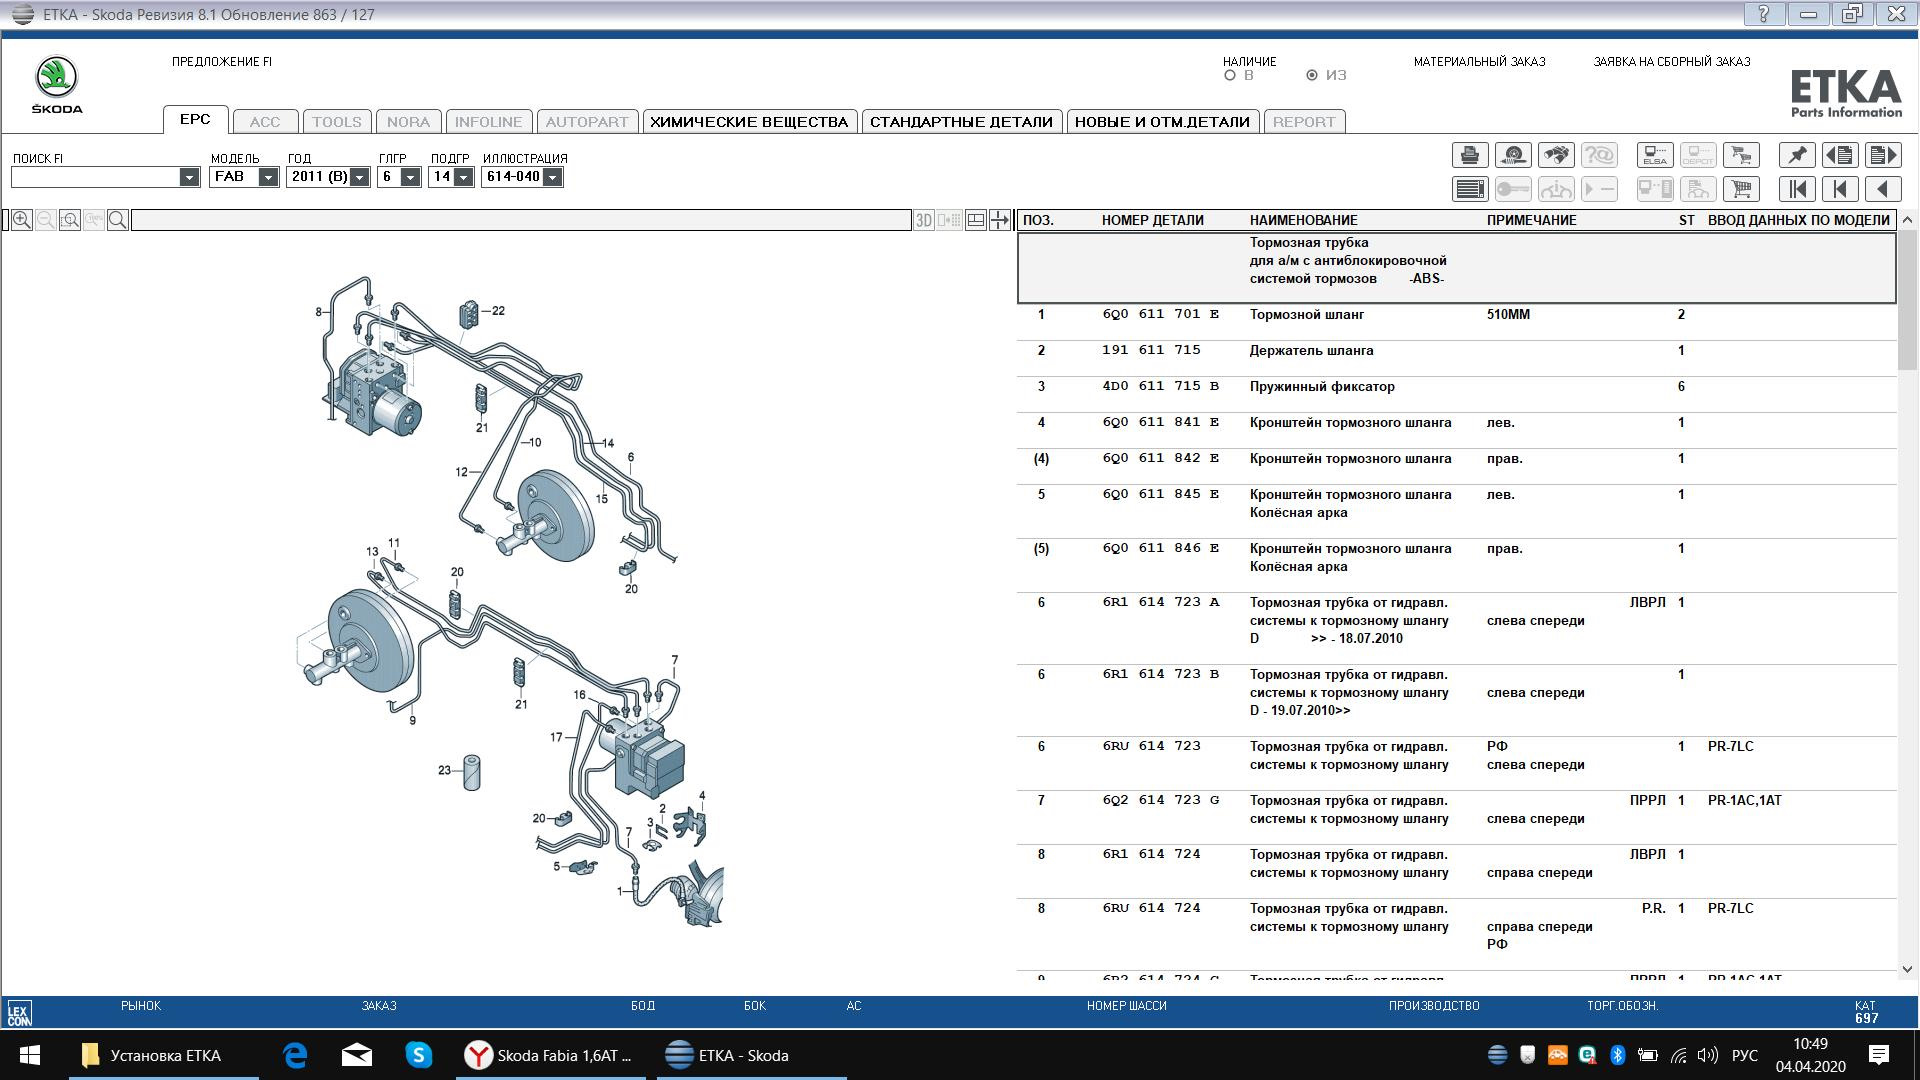Viewport: 1920px width, 1080px height.
Task: Click the shopping cart order icon
Action: (x=1741, y=189)
